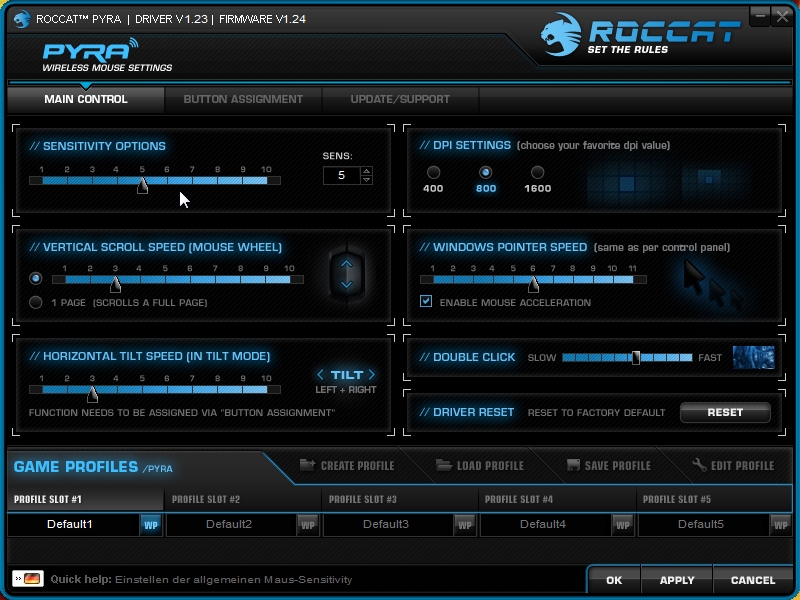Viewport: 800px width, 600px height.
Task: Switch to the Main Control tab
Action: coord(86,99)
